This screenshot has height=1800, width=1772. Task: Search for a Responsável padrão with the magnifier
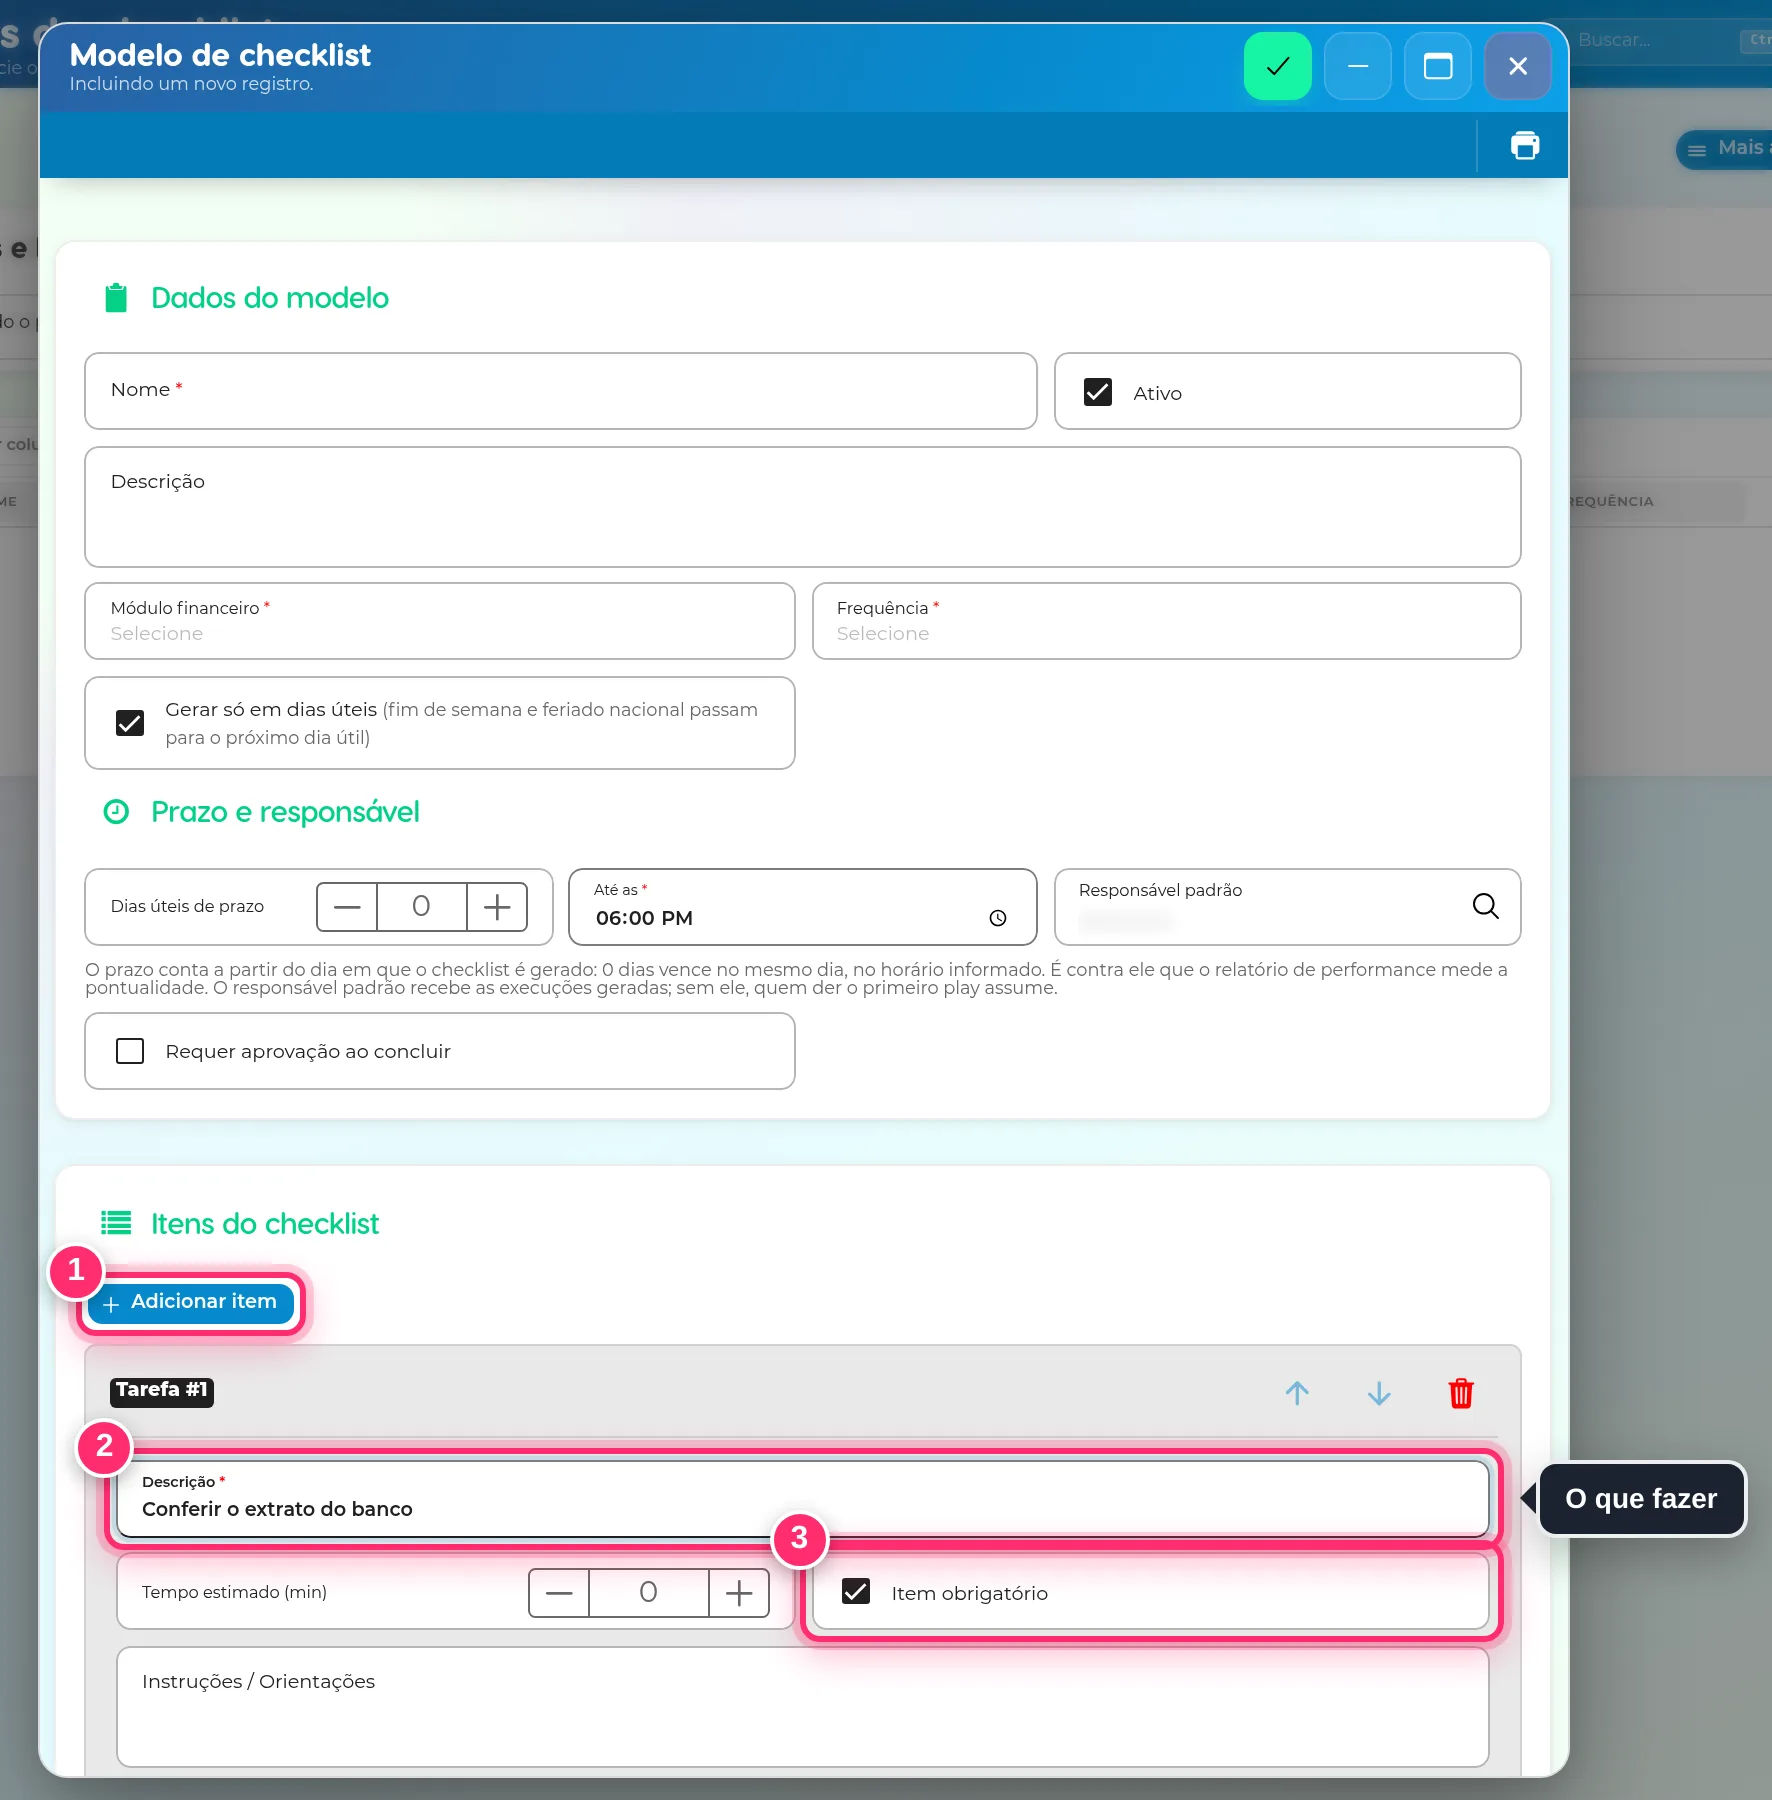1485,906
